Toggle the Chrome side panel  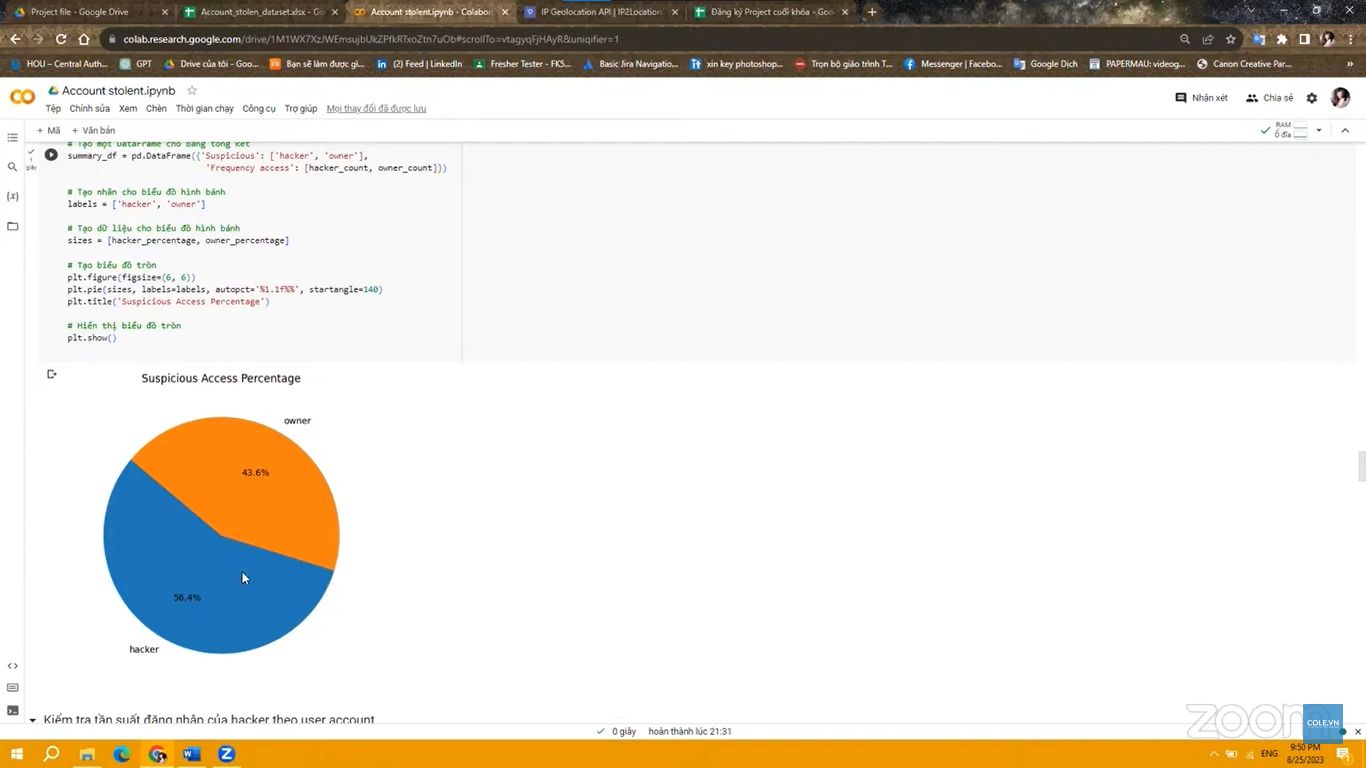coord(1304,39)
